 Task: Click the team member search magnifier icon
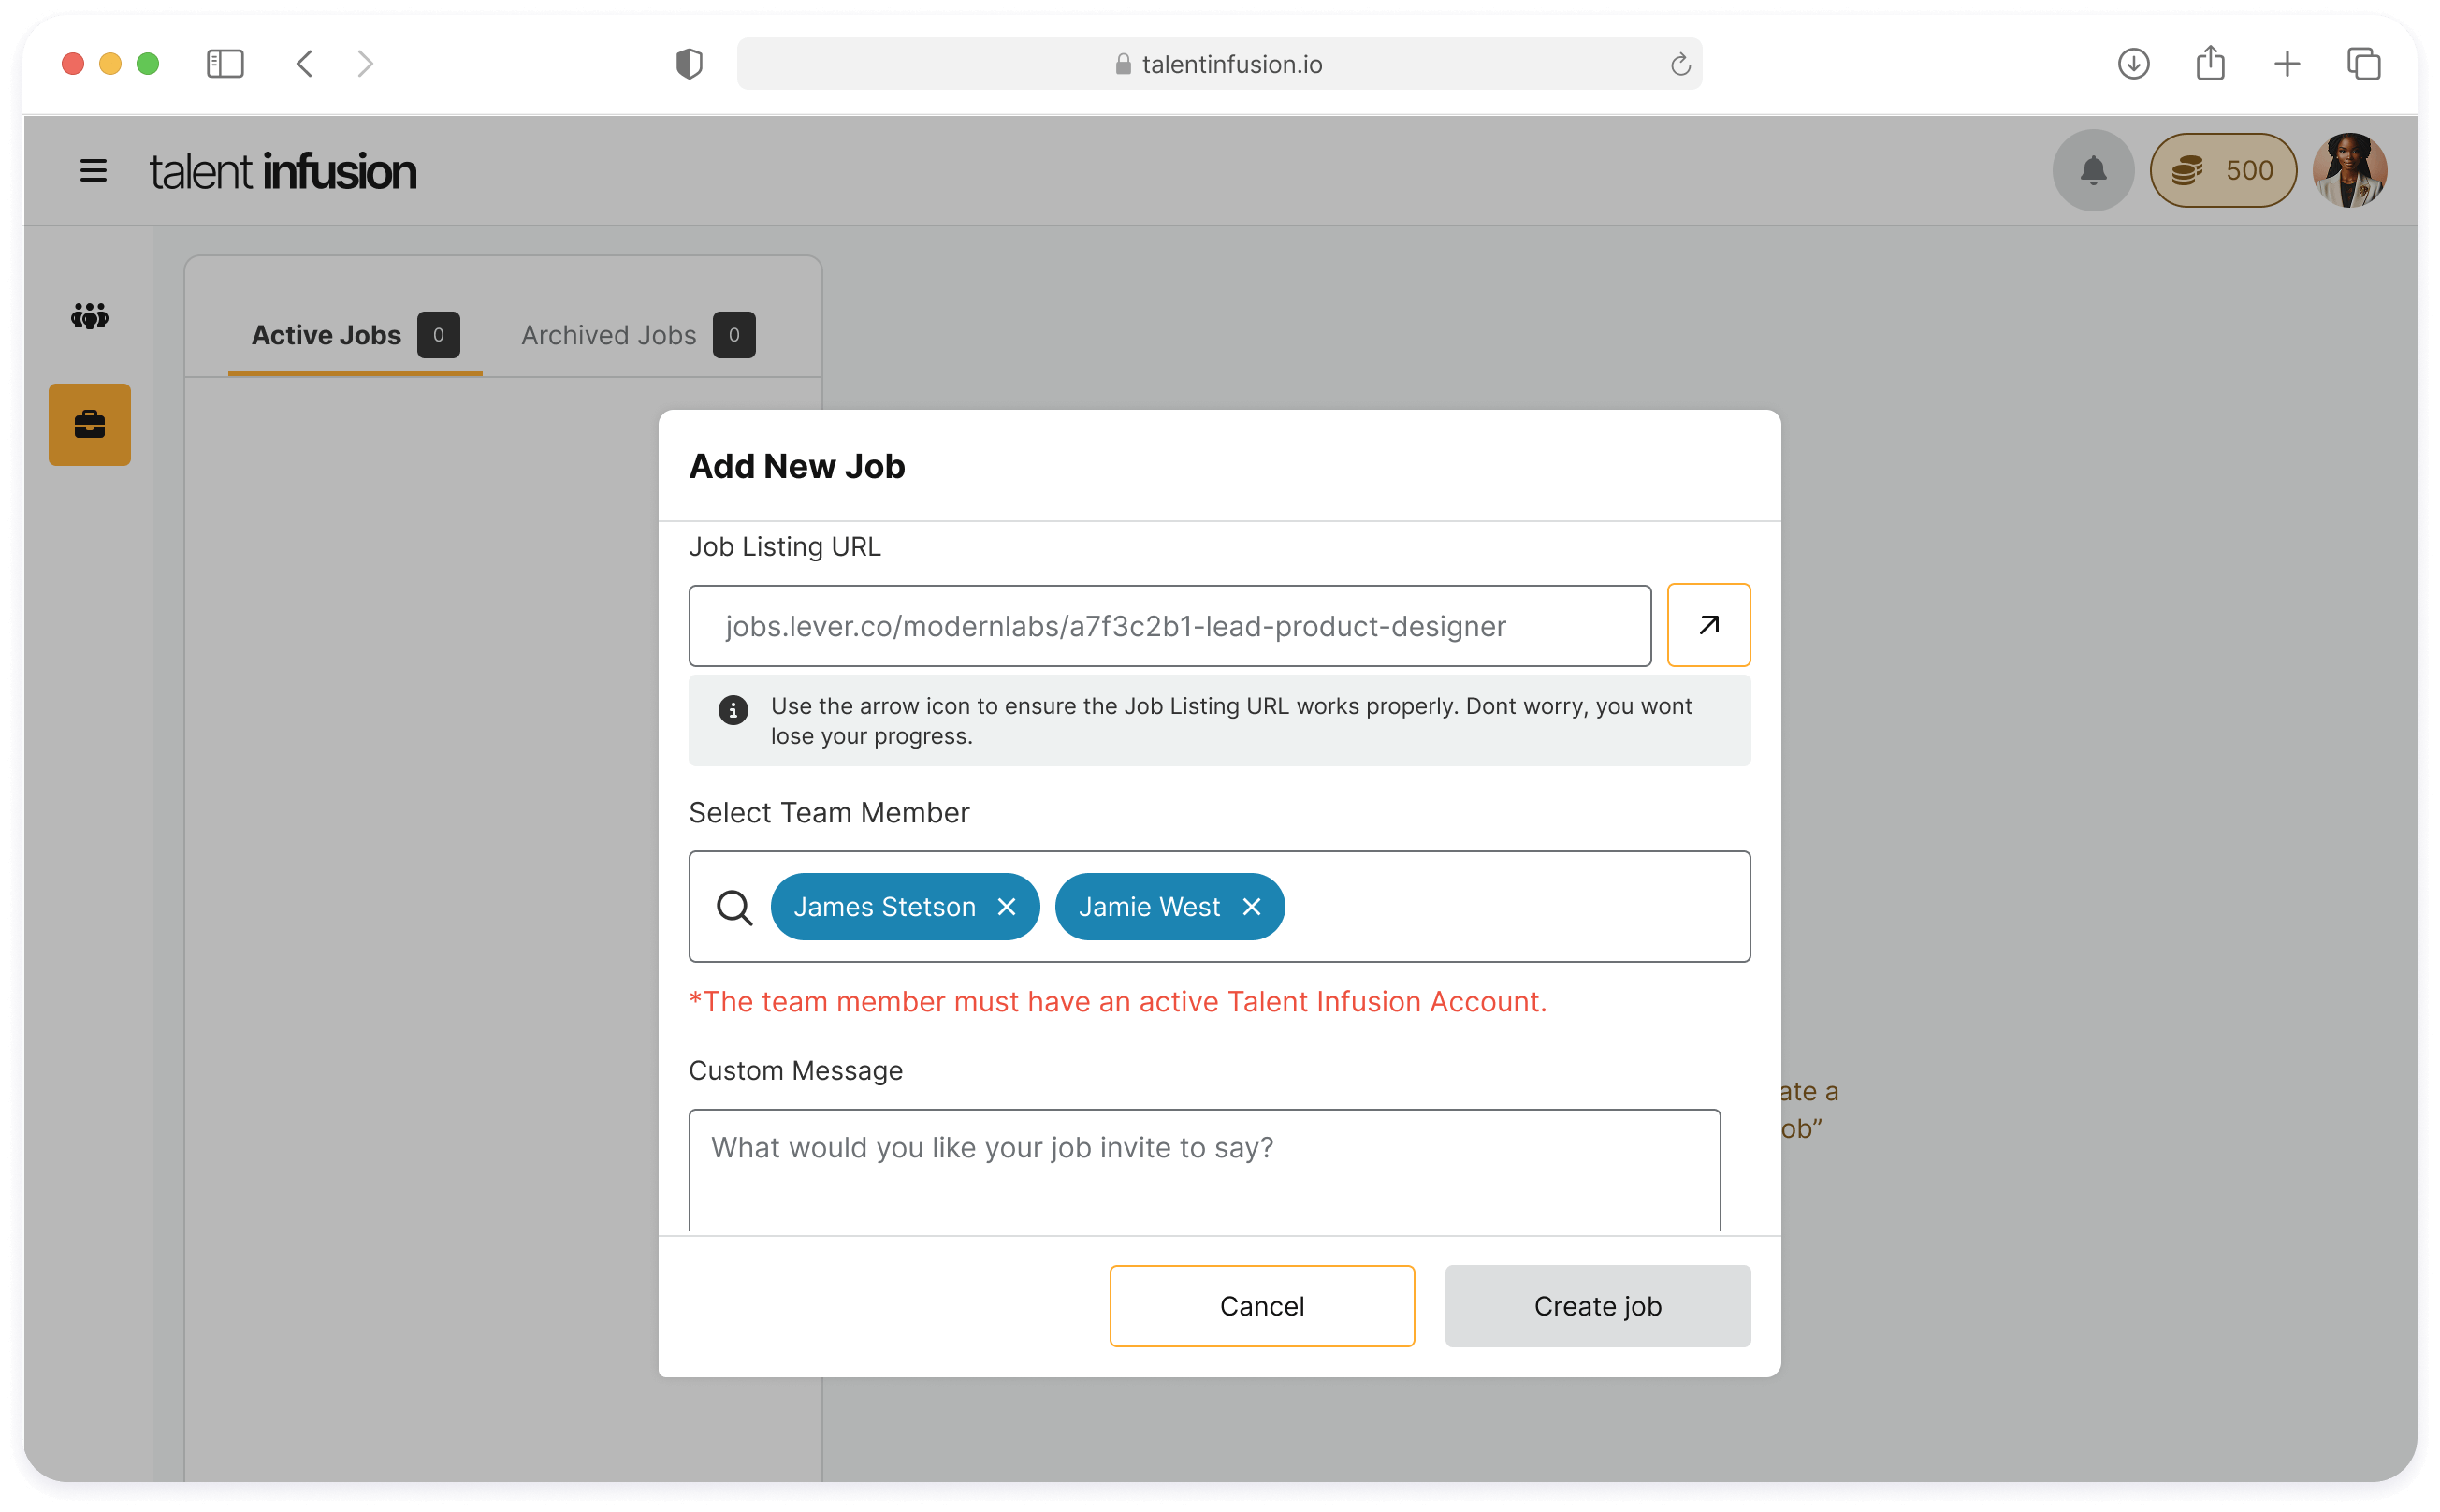coord(734,907)
